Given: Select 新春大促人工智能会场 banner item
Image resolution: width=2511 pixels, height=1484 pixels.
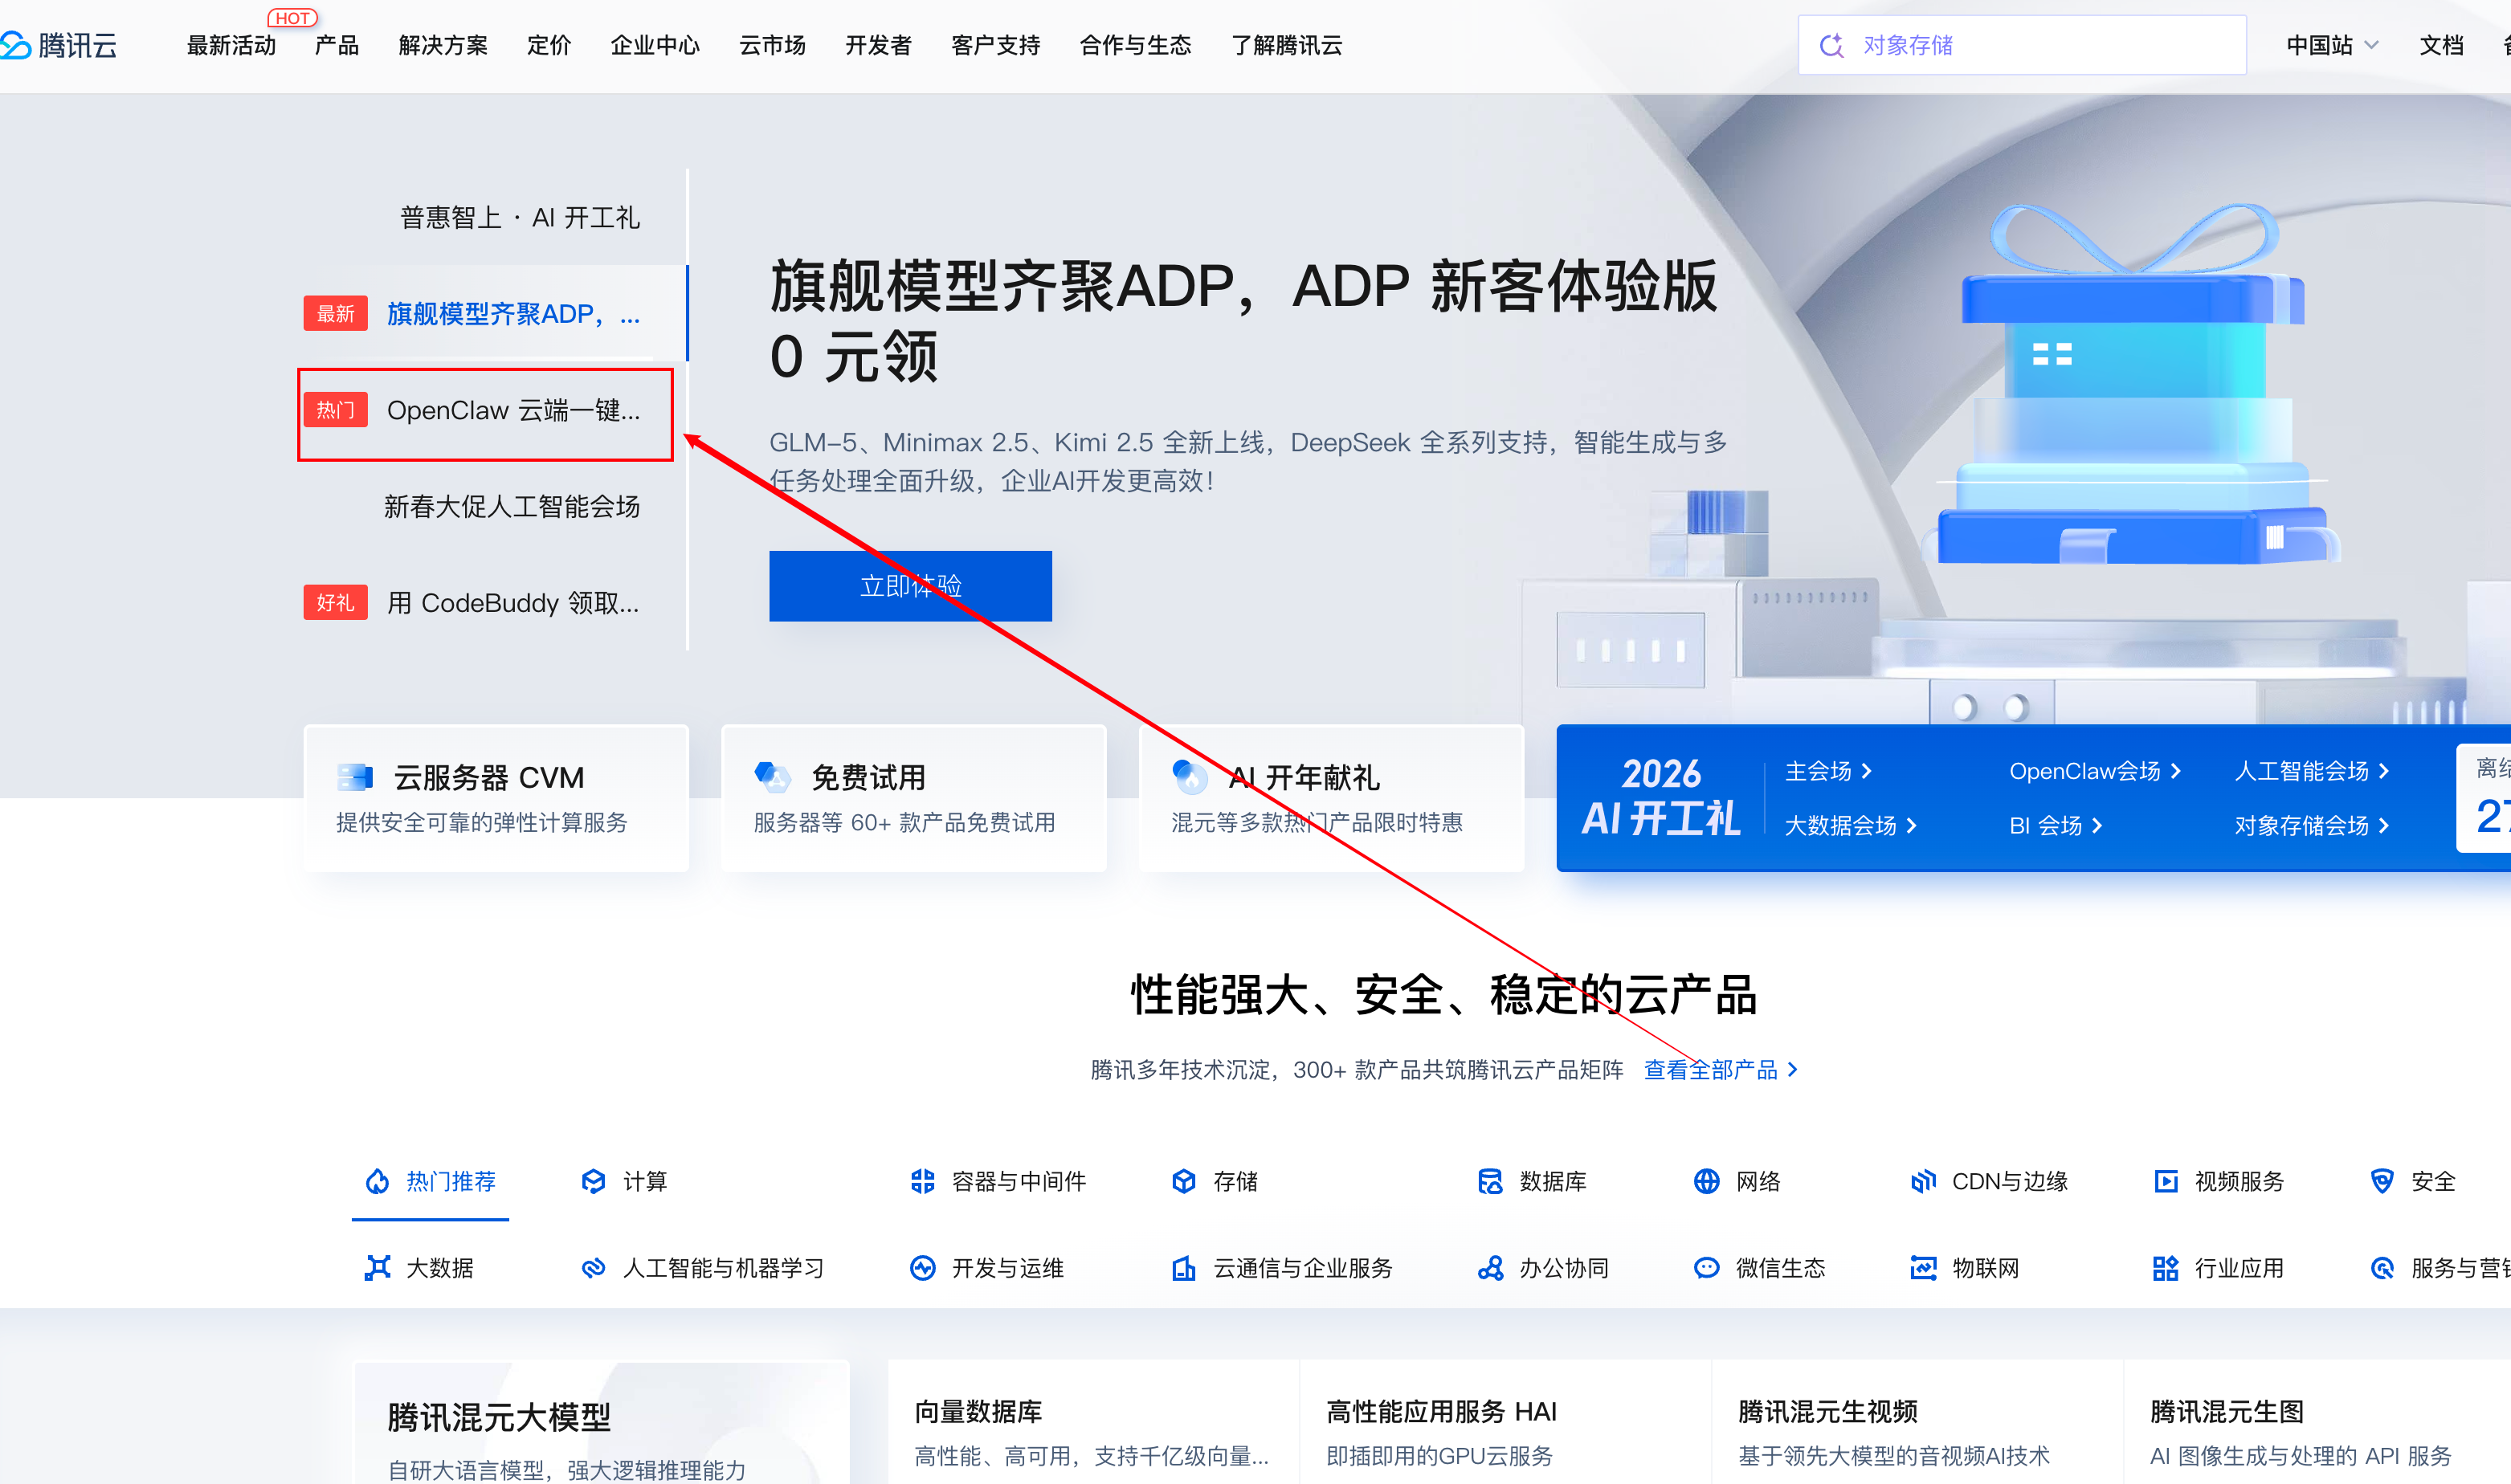Looking at the screenshot, I should [x=511, y=506].
